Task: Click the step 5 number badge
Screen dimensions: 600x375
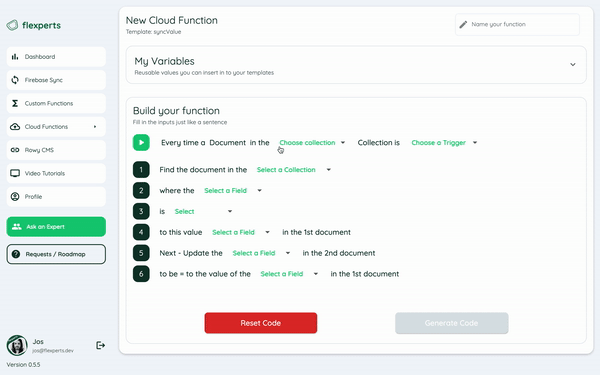Action: click(x=141, y=253)
